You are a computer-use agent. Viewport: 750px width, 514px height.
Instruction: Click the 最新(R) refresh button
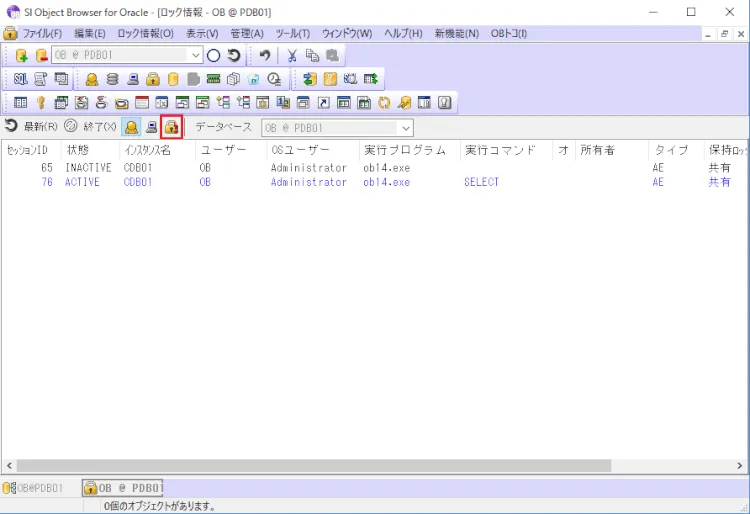coord(32,127)
